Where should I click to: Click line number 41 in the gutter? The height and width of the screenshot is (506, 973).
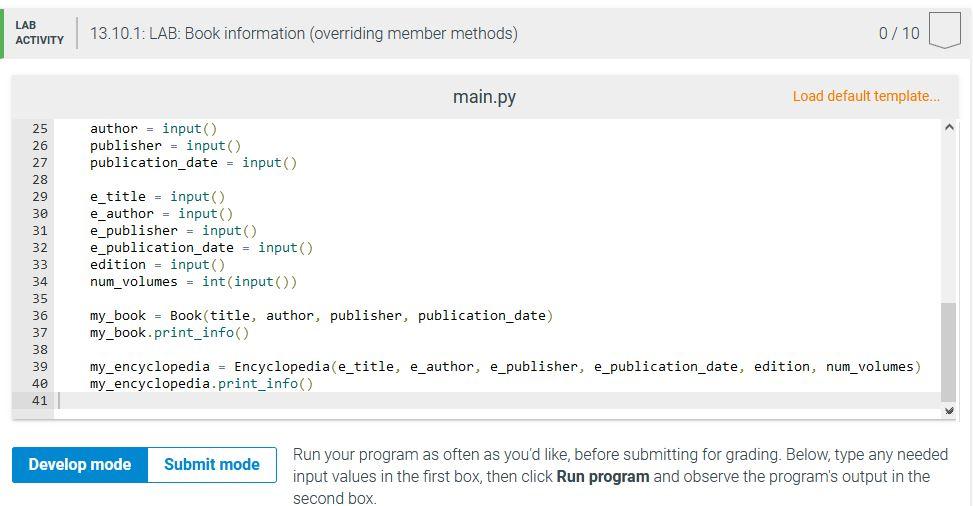click(x=39, y=400)
